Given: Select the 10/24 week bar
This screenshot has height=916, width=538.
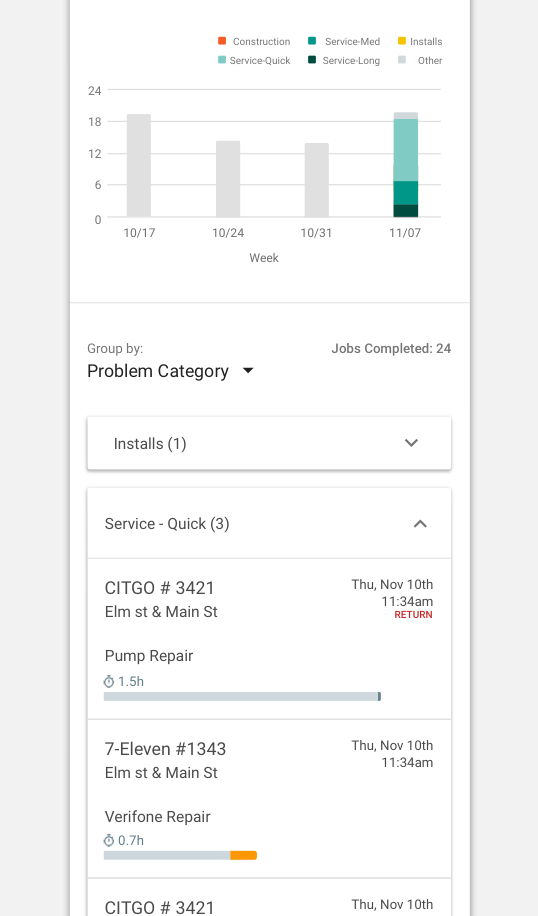Looking at the screenshot, I should [228, 179].
